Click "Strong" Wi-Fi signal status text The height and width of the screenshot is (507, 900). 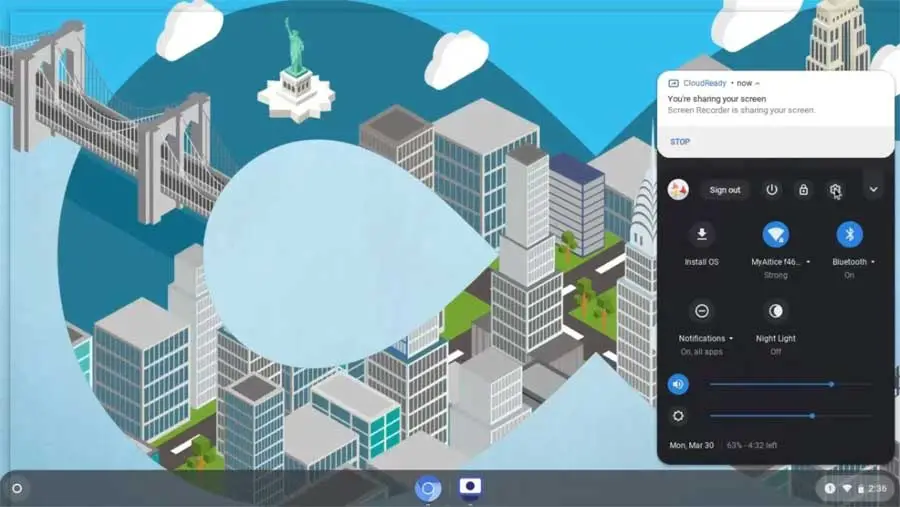[x=775, y=275]
